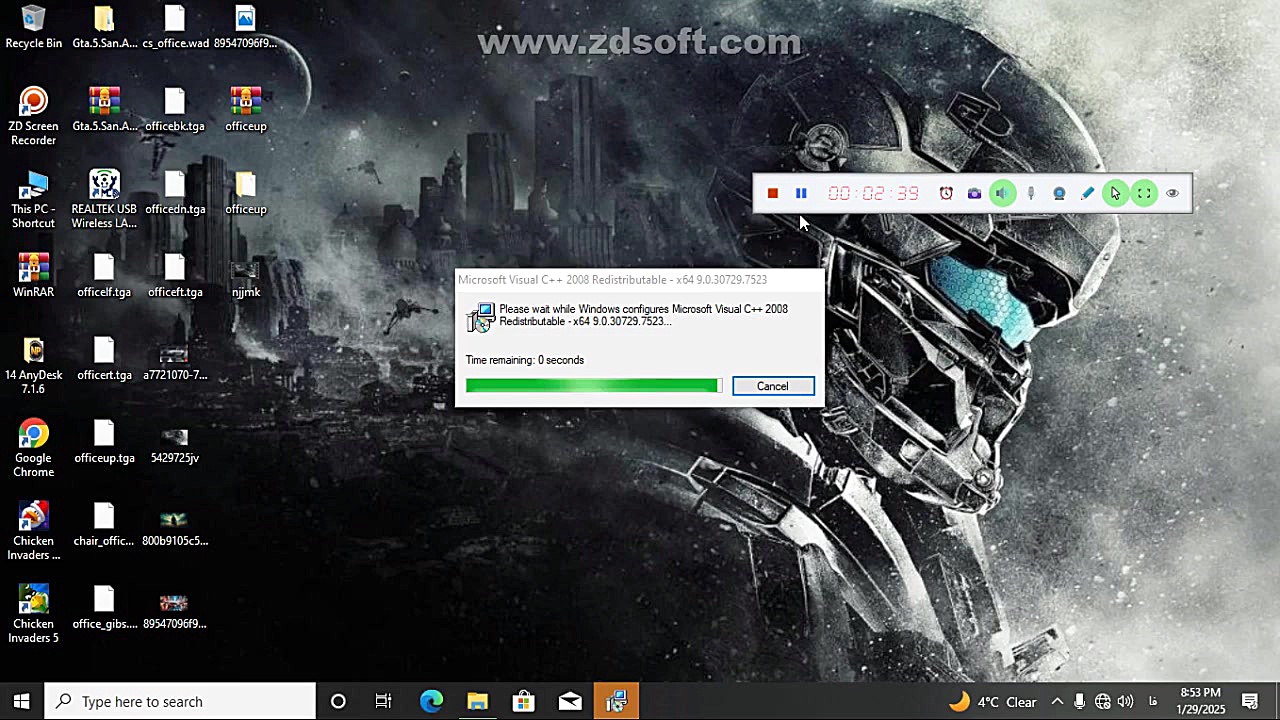Toggle full screen capture region icon

tap(1144, 193)
